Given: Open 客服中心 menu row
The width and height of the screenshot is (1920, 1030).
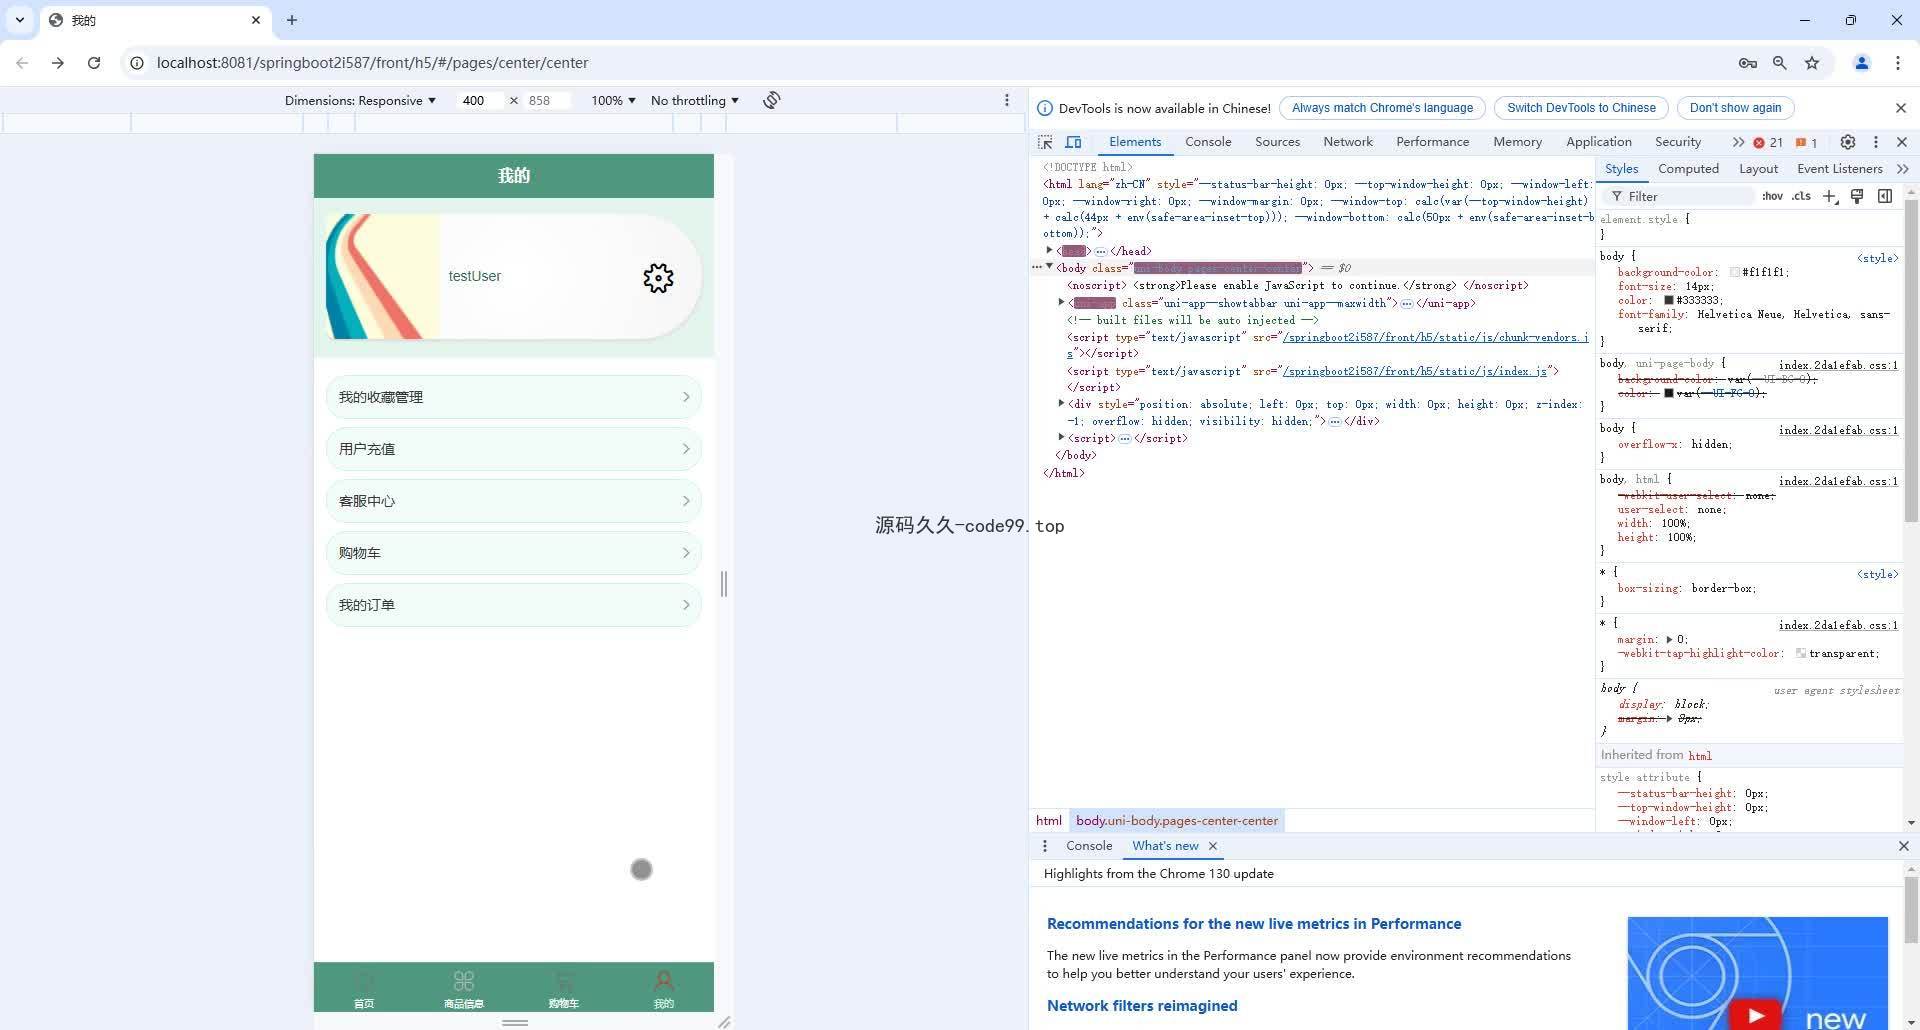Looking at the screenshot, I should pos(514,501).
